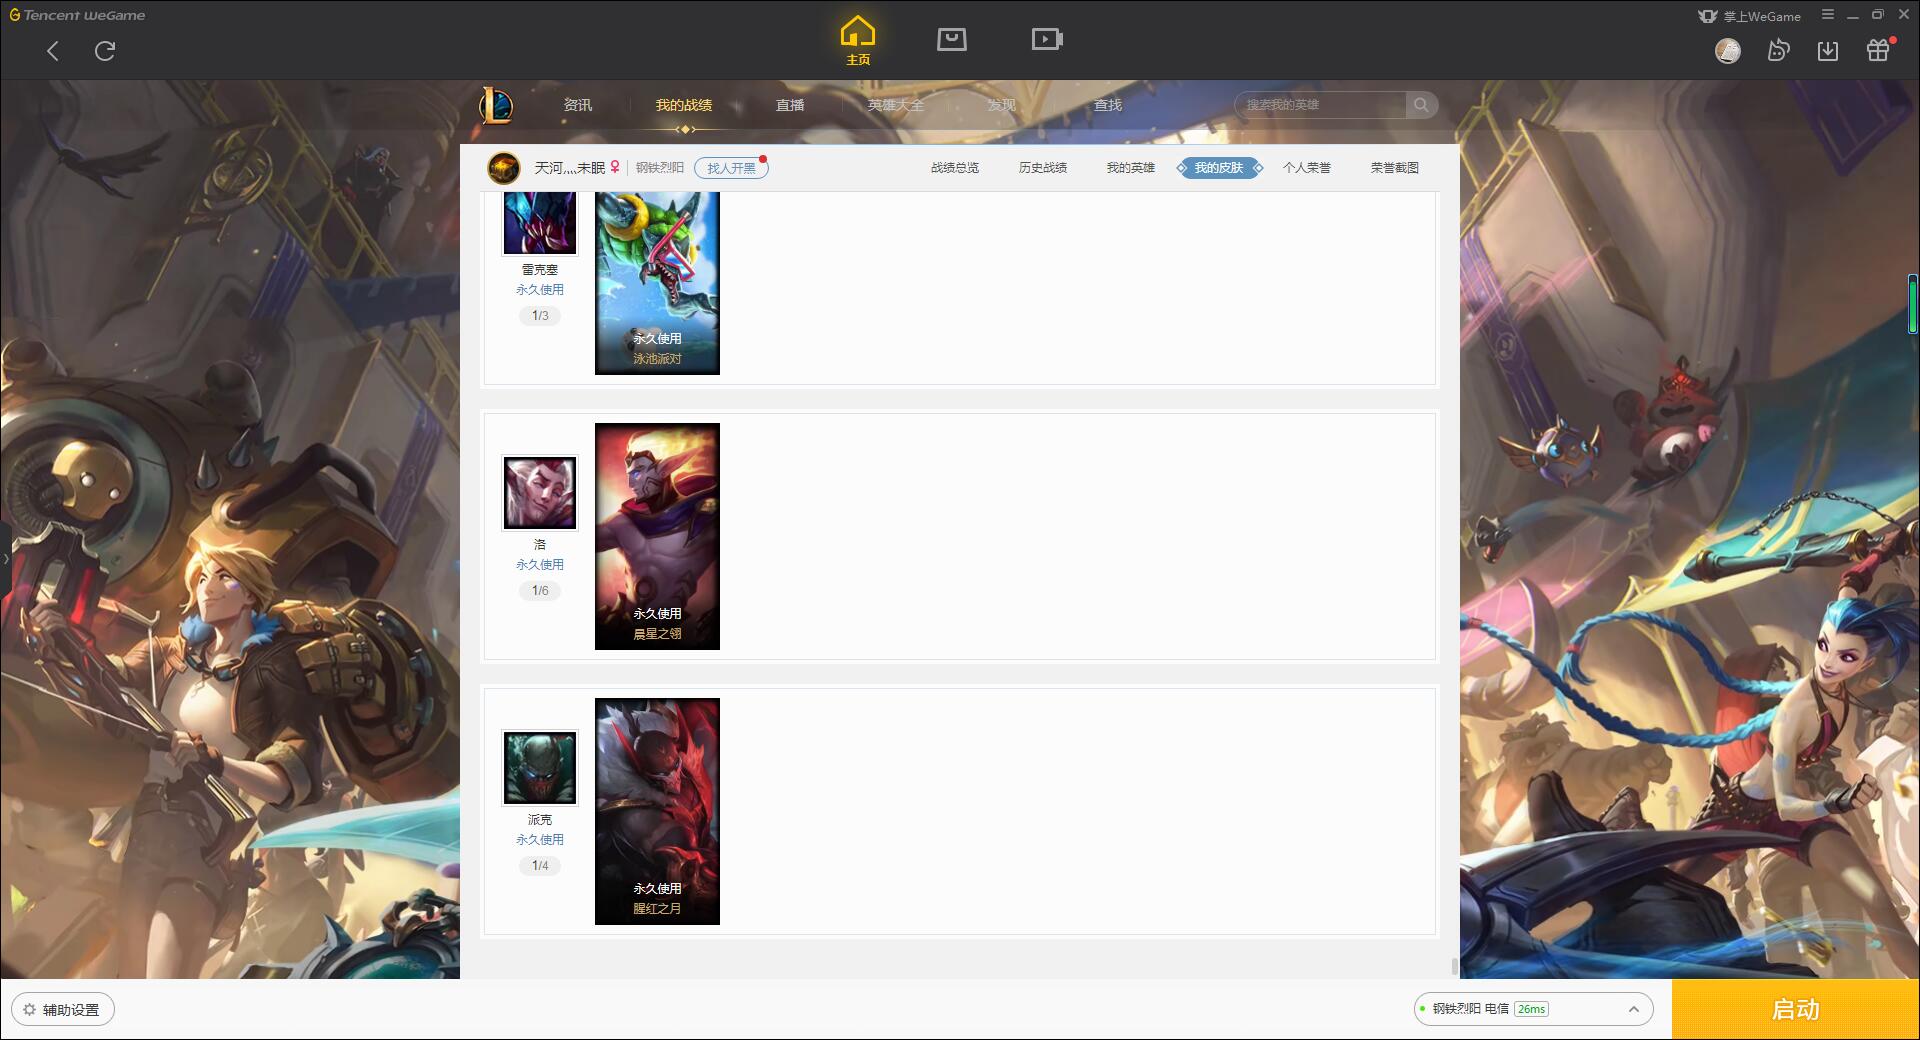
Task: Open the store bag icon
Action: pyautogui.click(x=952, y=39)
